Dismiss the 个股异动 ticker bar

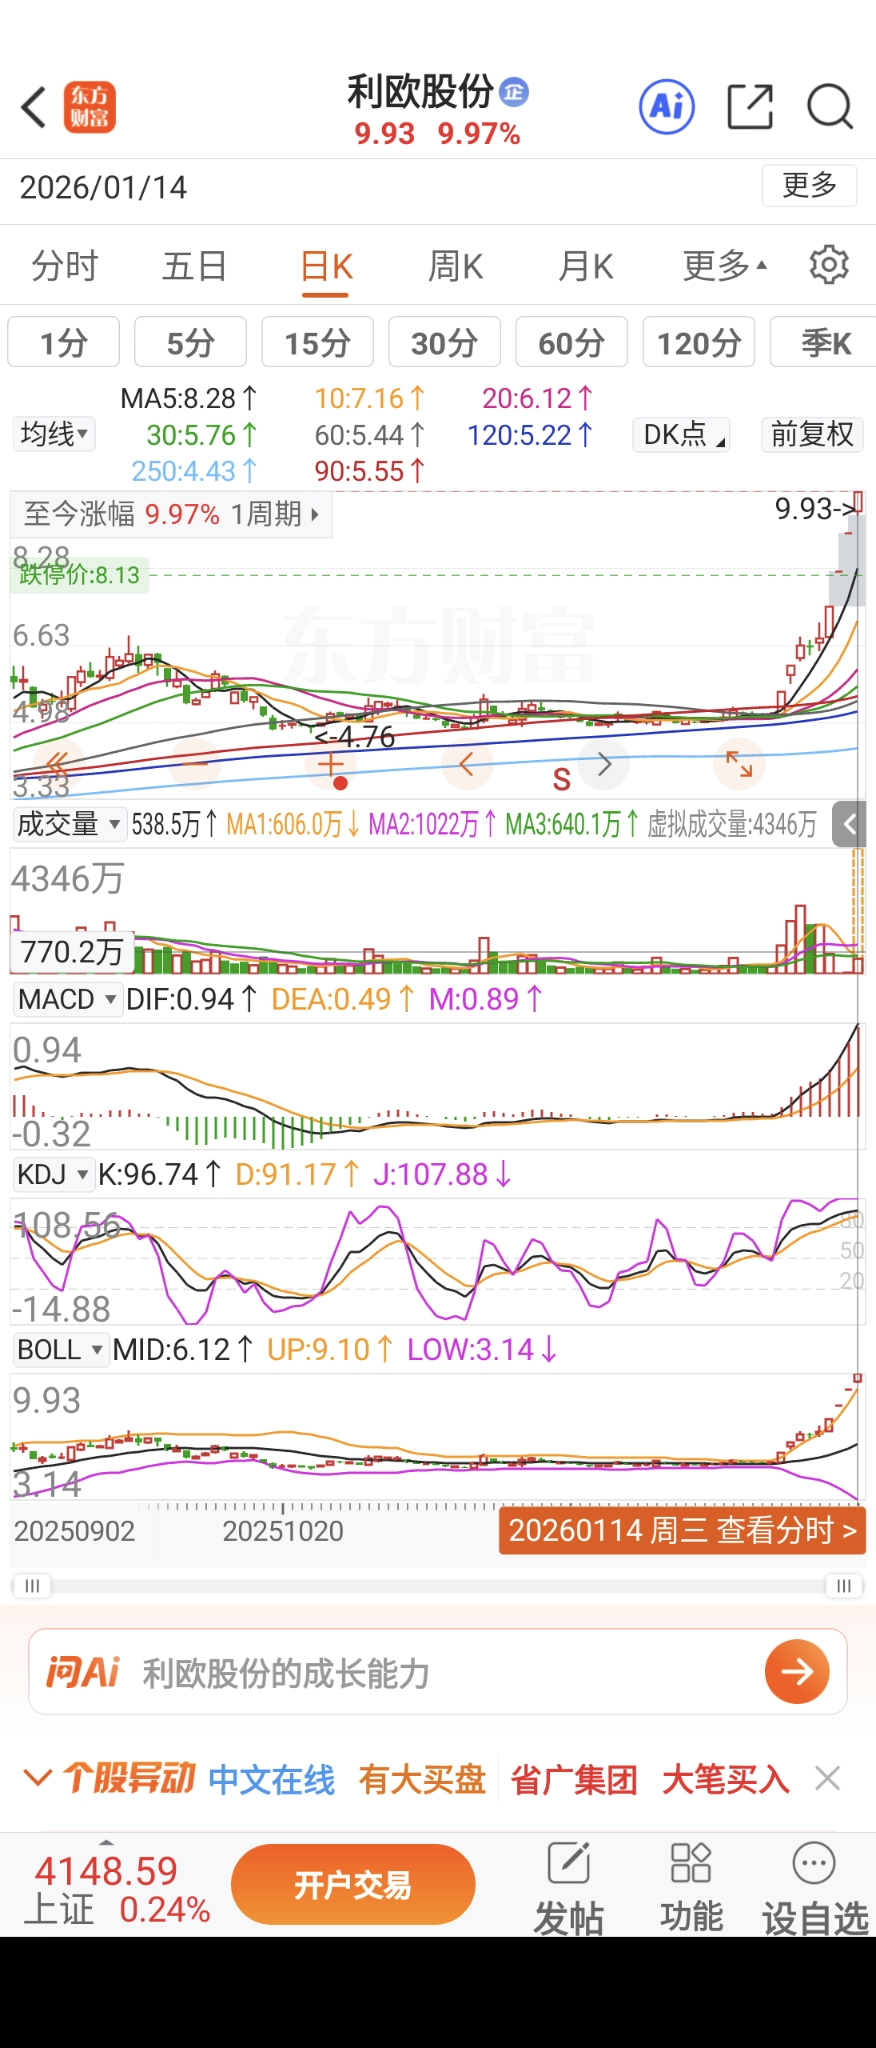[x=827, y=1778]
